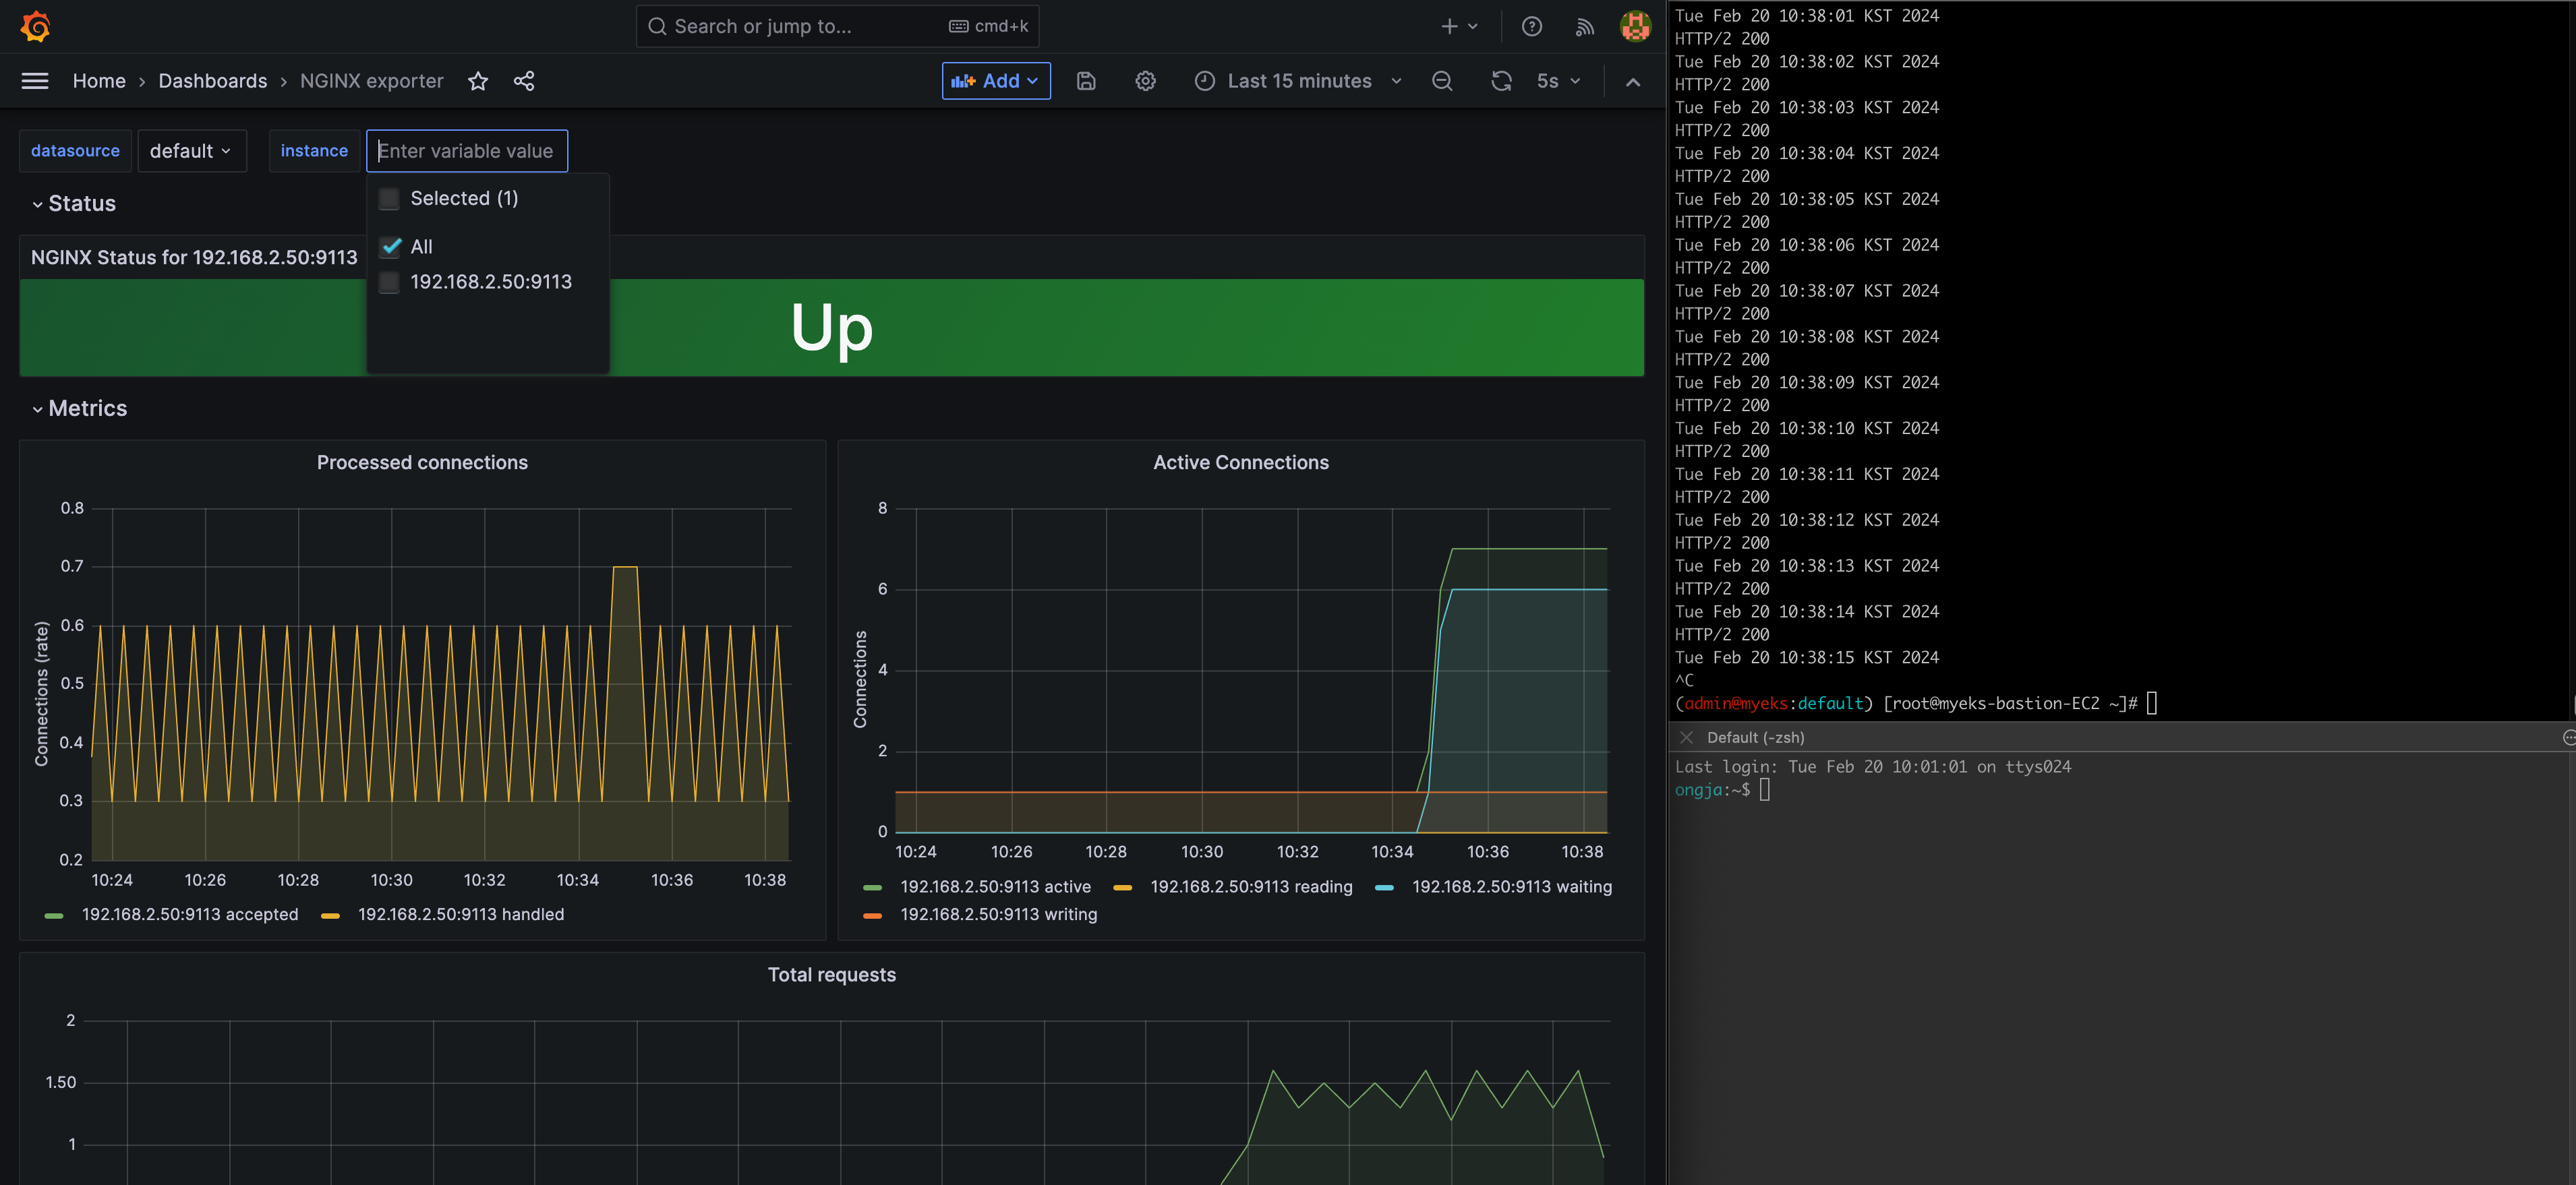The height and width of the screenshot is (1185, 2576).
Task: Click the datasource variable label
Action: [x=75, y=151]
